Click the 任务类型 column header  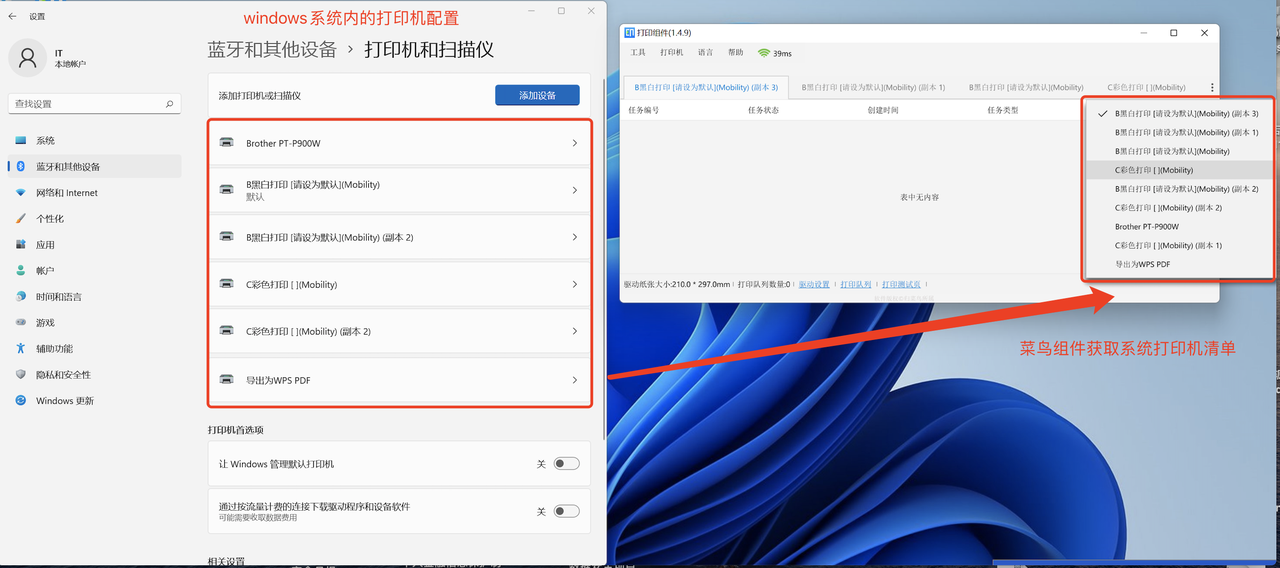coord(1003,110)
